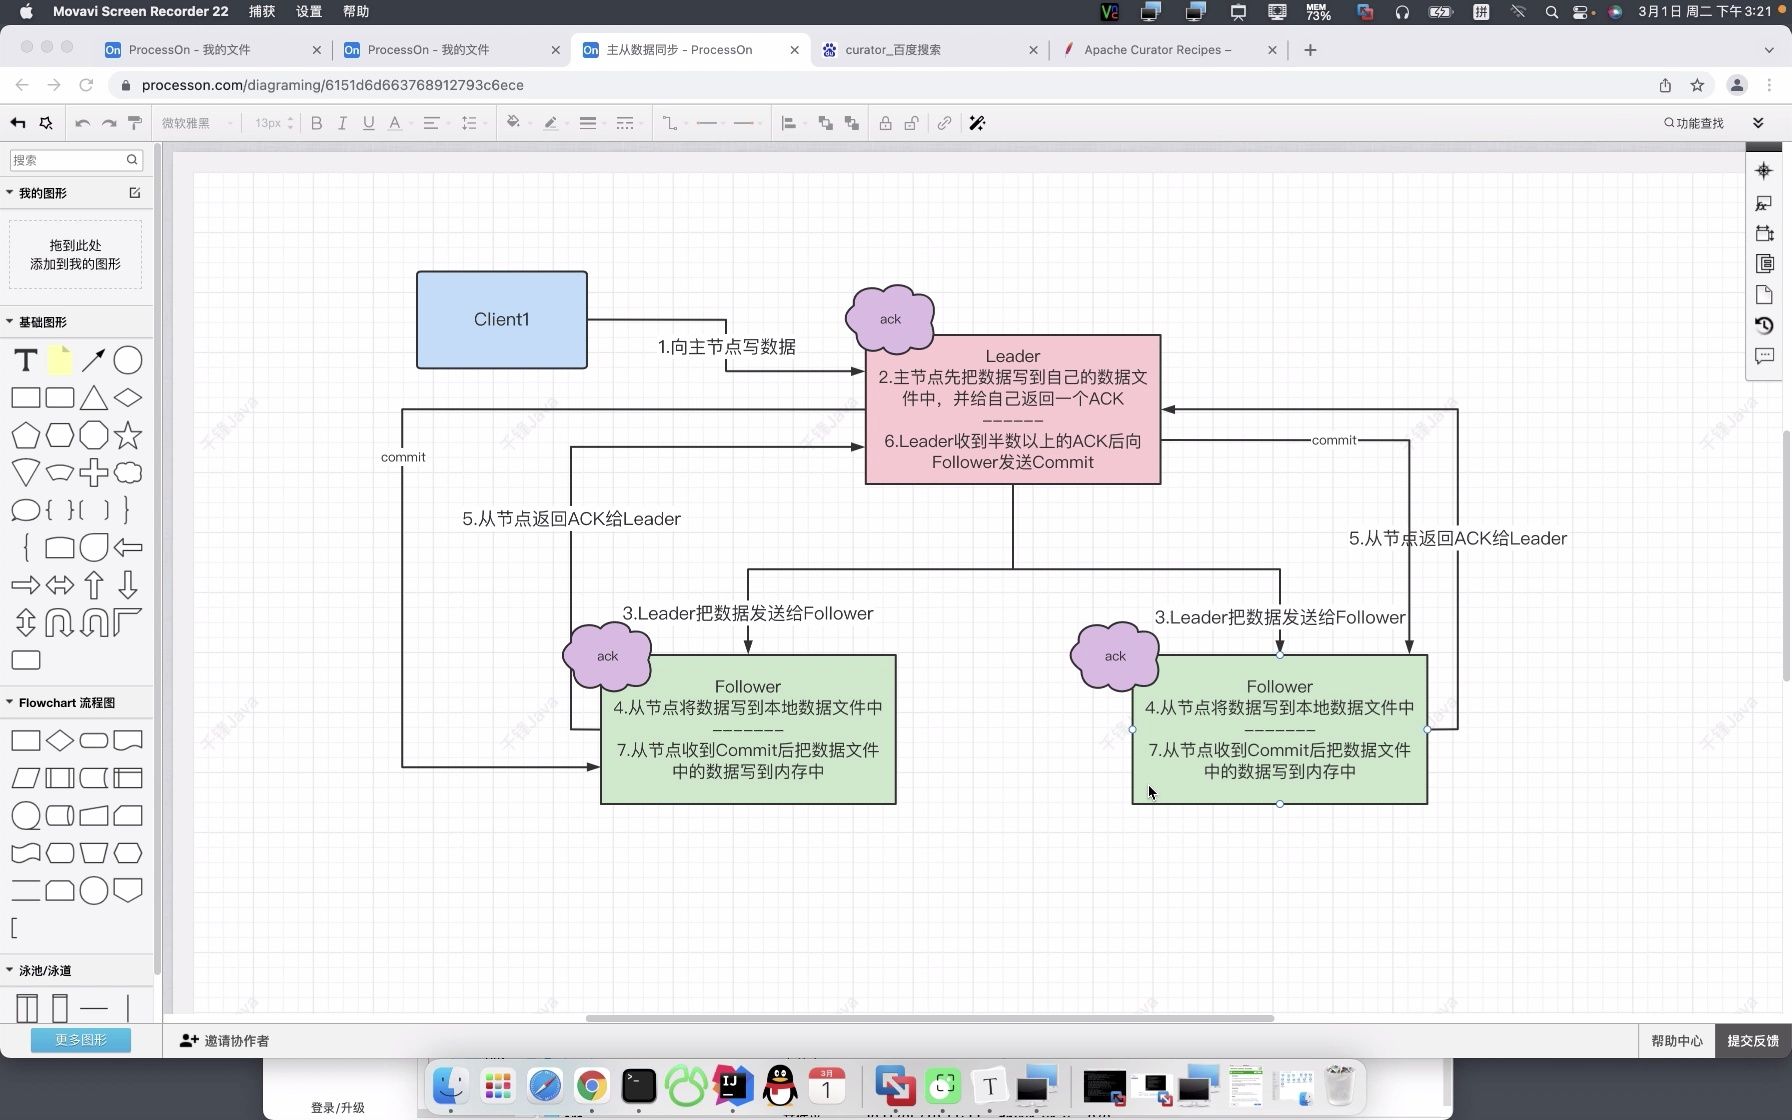Click the bring to front icon

825,123
